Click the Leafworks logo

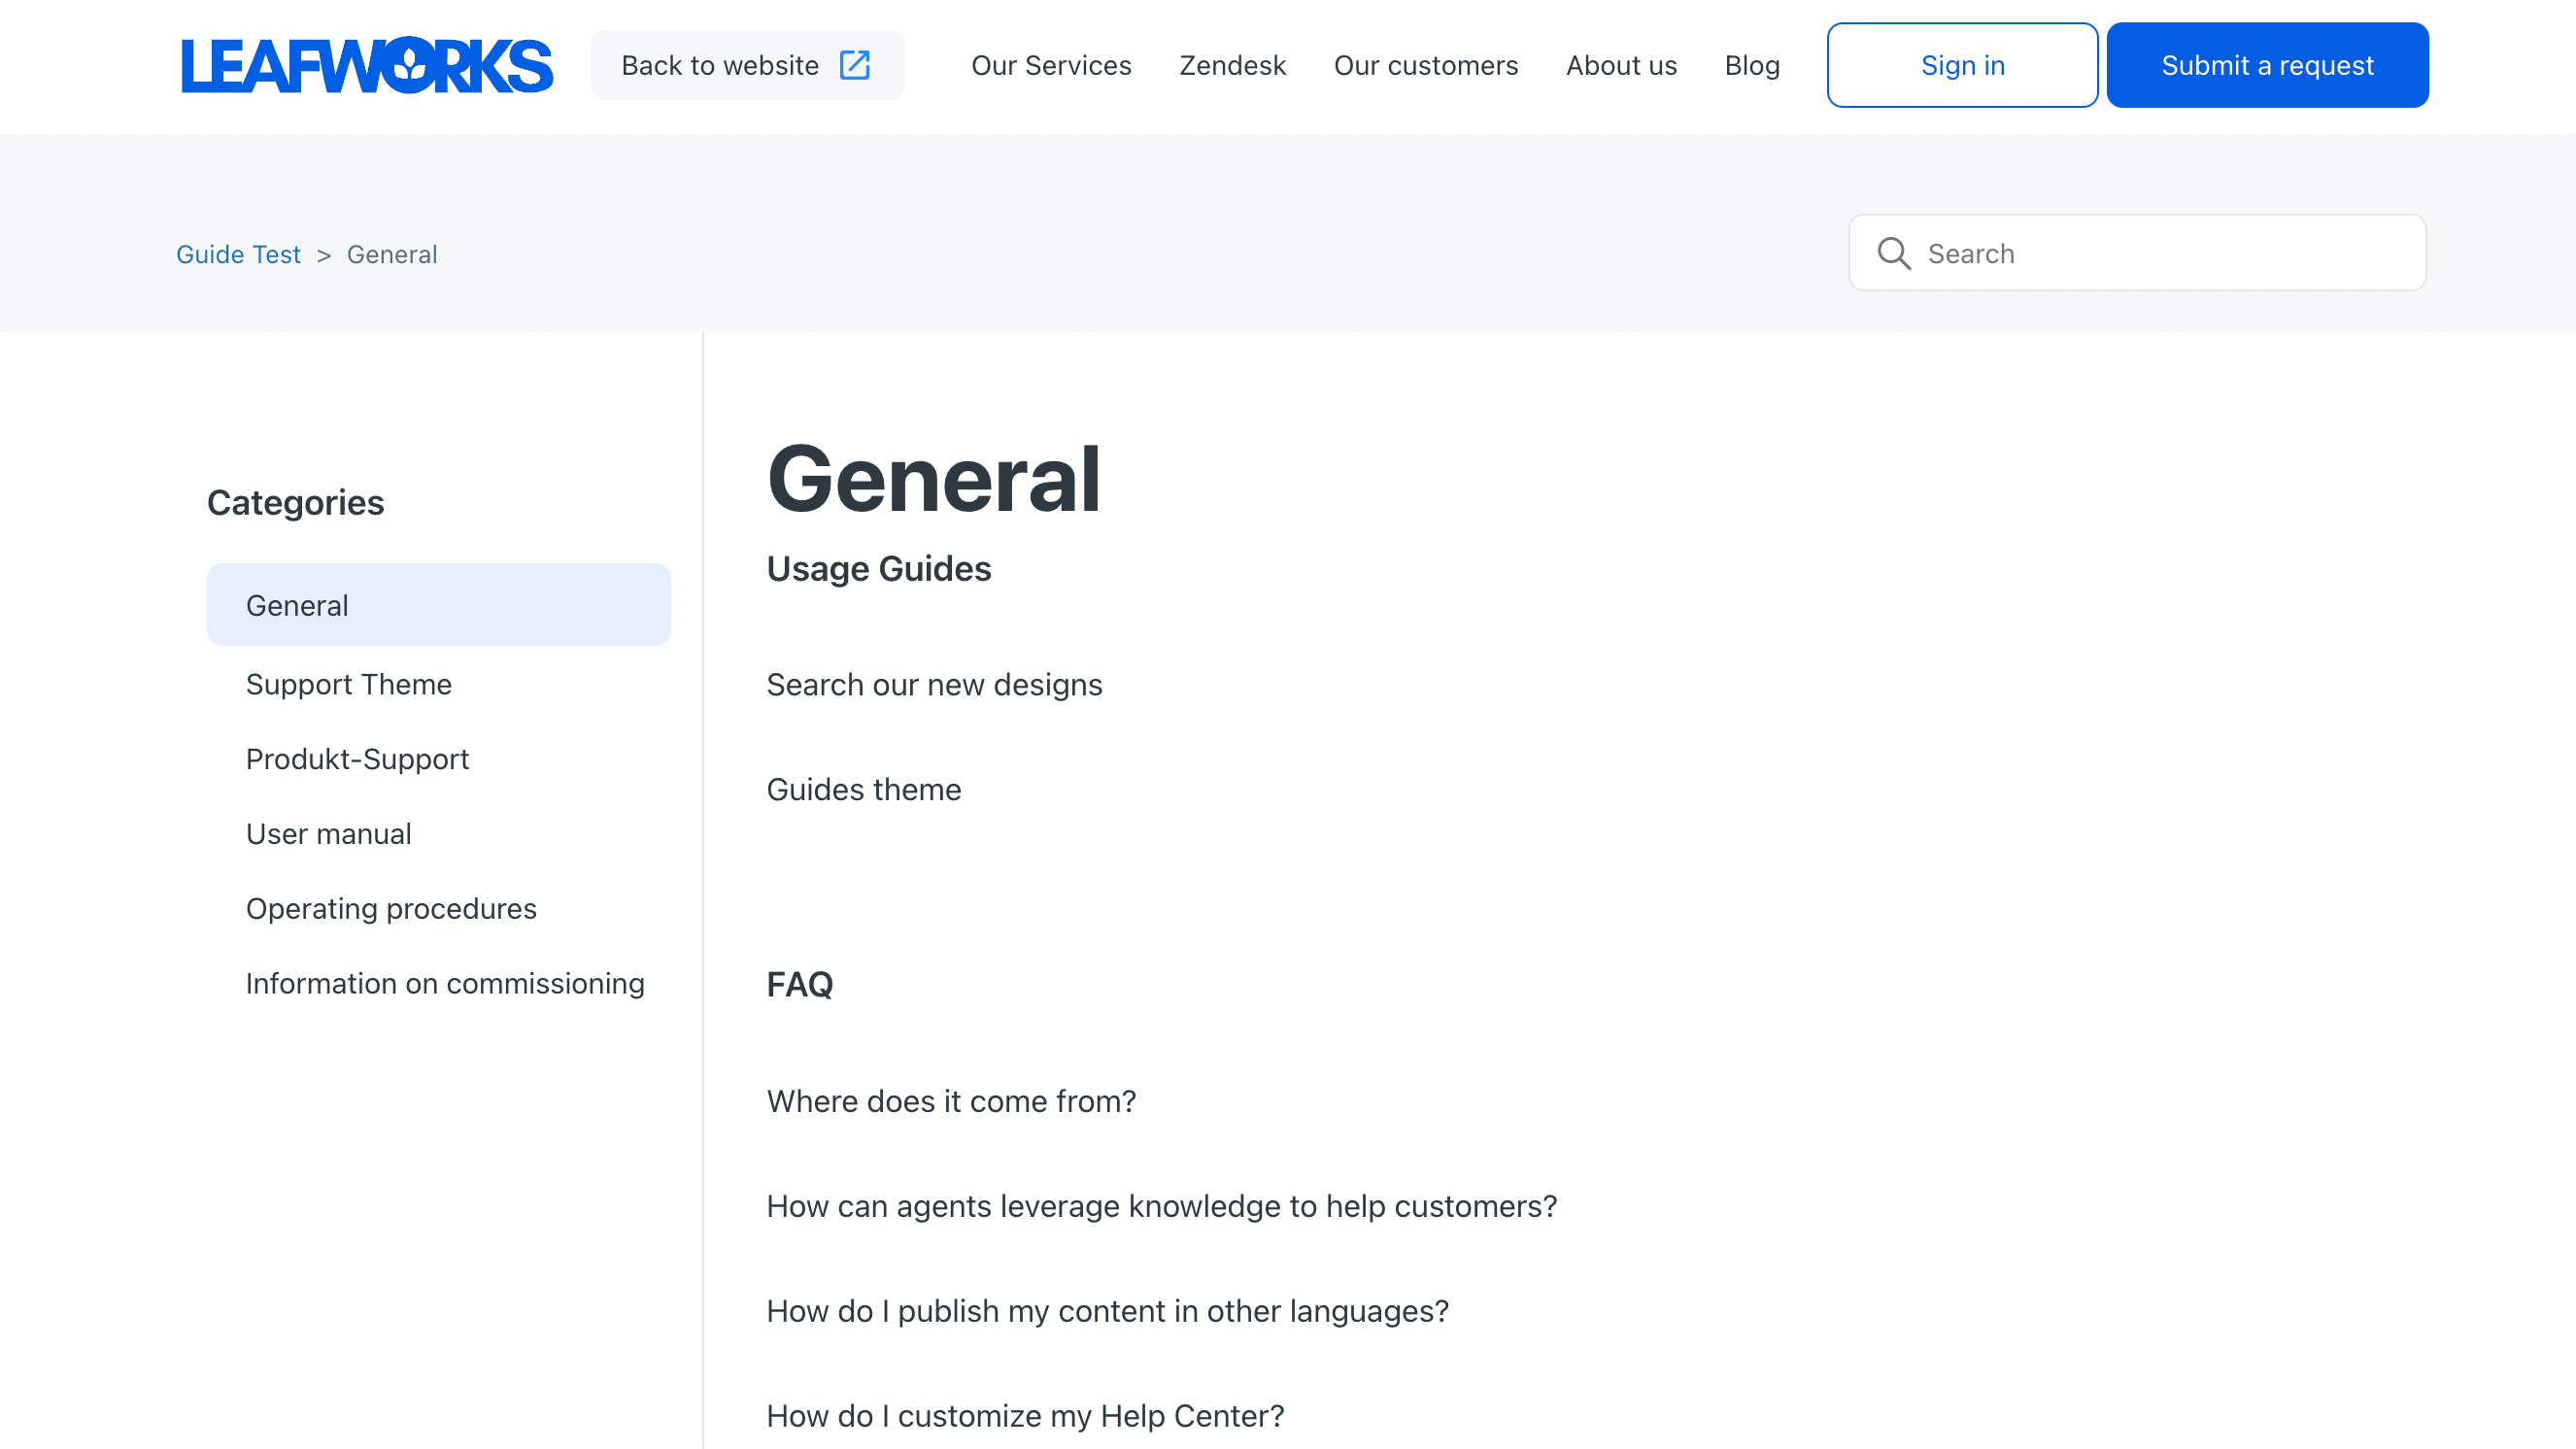click(x=366, y=65)
